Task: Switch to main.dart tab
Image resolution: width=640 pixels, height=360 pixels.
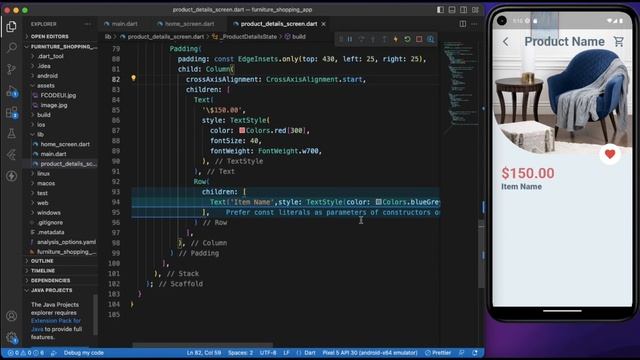Action: (x=121, y=24)
